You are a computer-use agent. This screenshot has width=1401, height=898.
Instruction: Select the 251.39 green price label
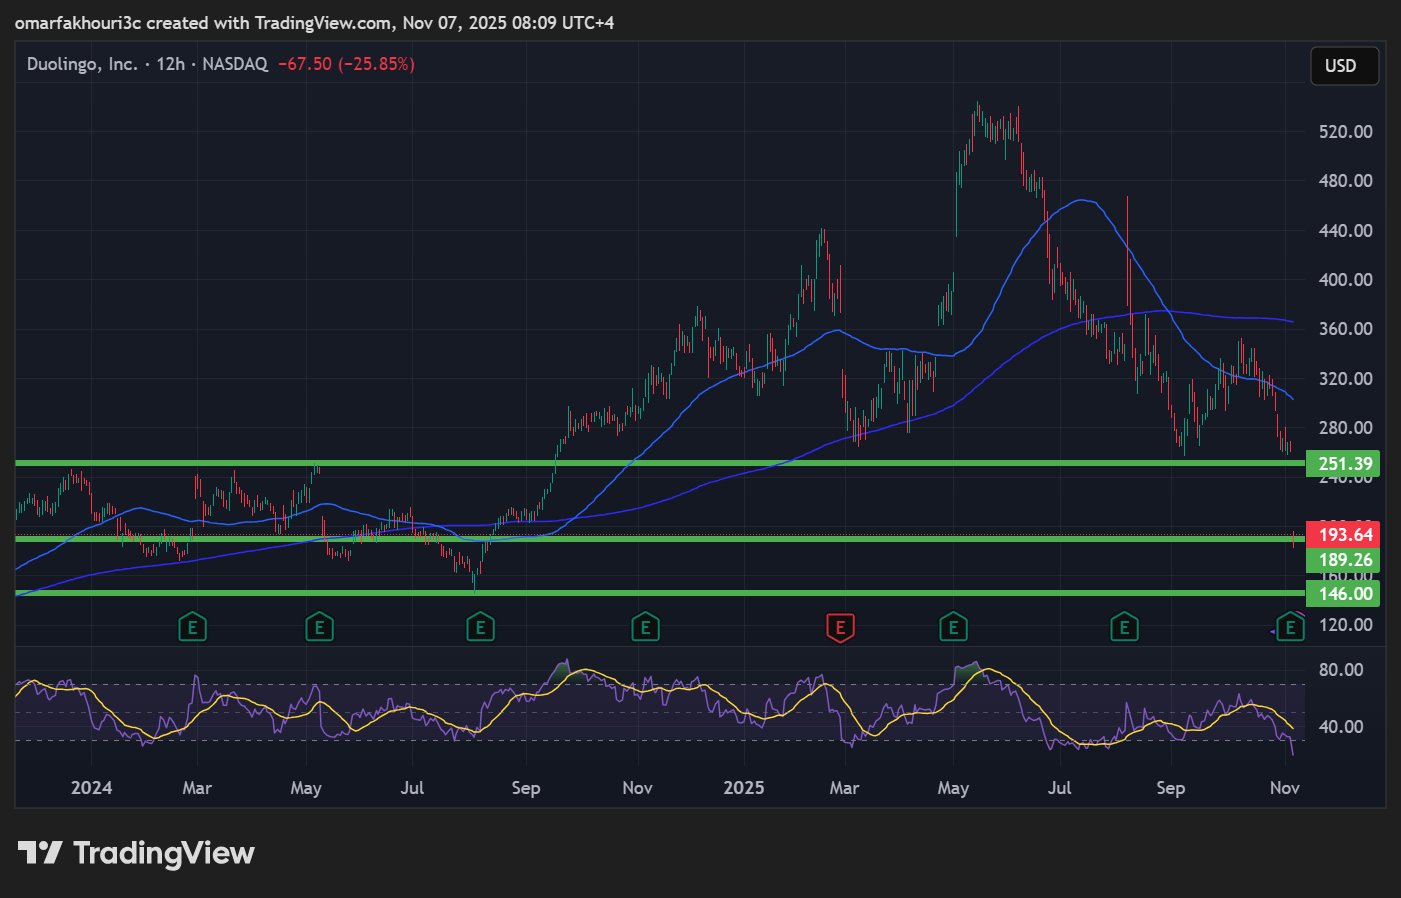tap(1344, 463)
